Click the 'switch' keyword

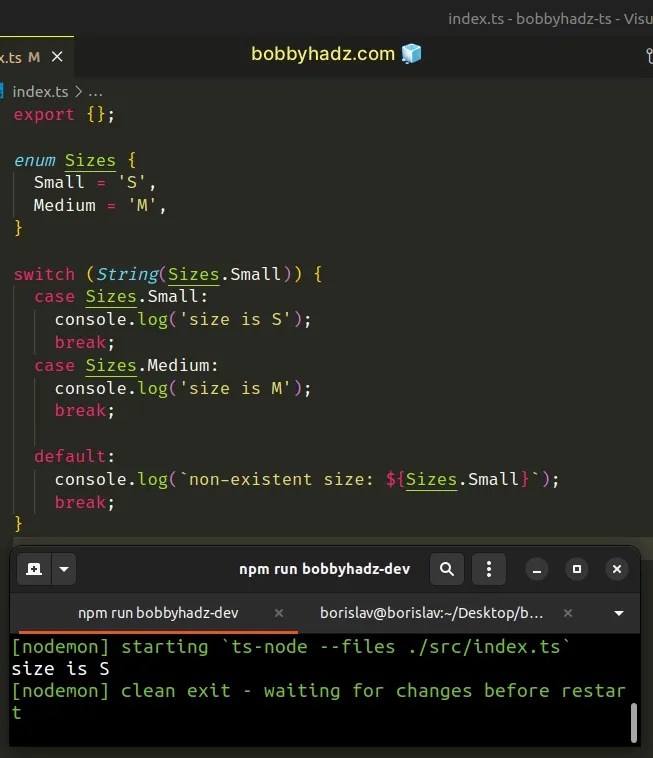(44, 274)
